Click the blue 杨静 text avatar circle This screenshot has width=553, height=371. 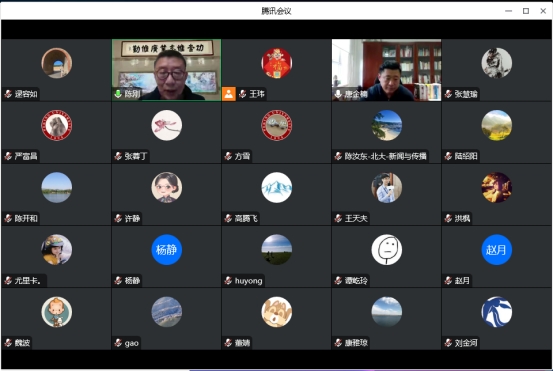pos(166,250)
